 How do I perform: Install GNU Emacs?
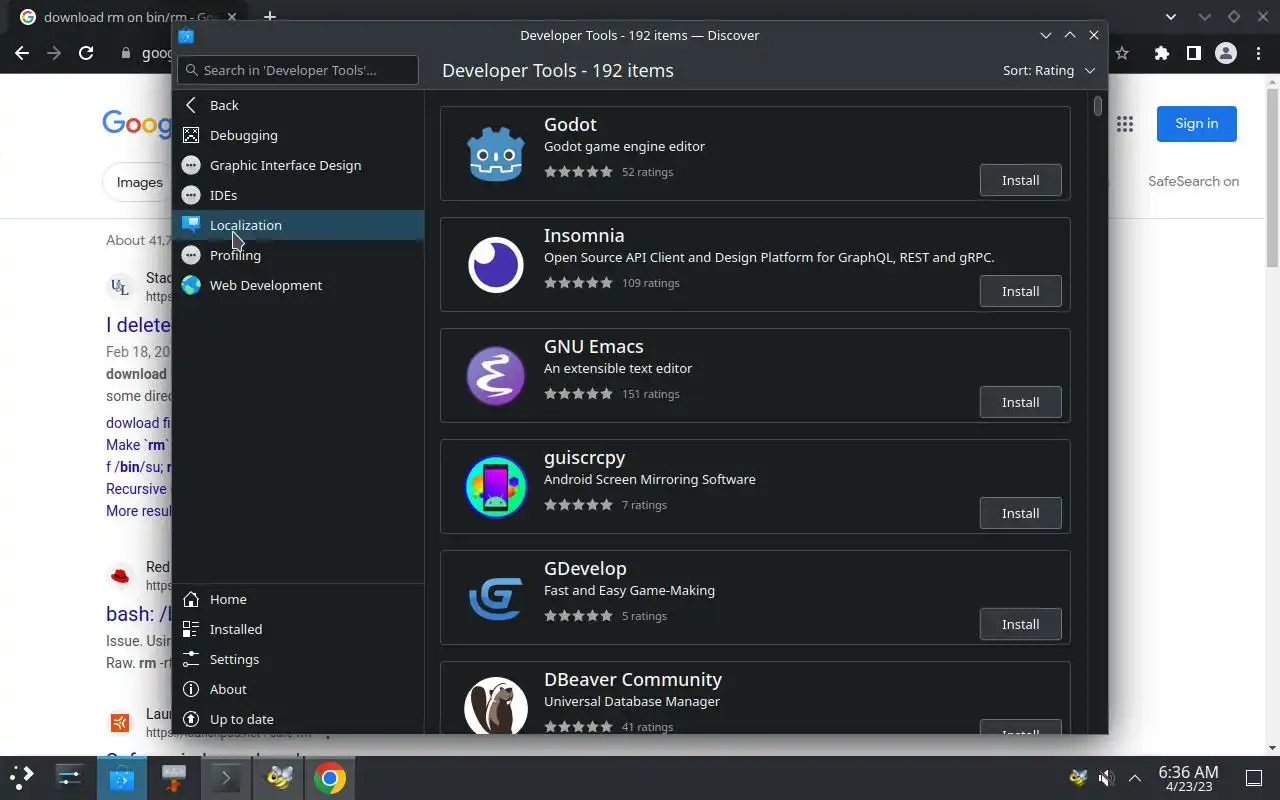(1020, 402)
